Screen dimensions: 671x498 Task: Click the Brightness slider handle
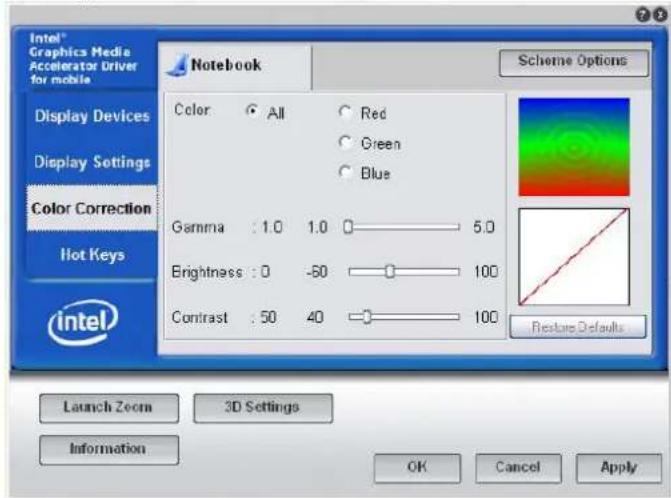click(389, 271)
